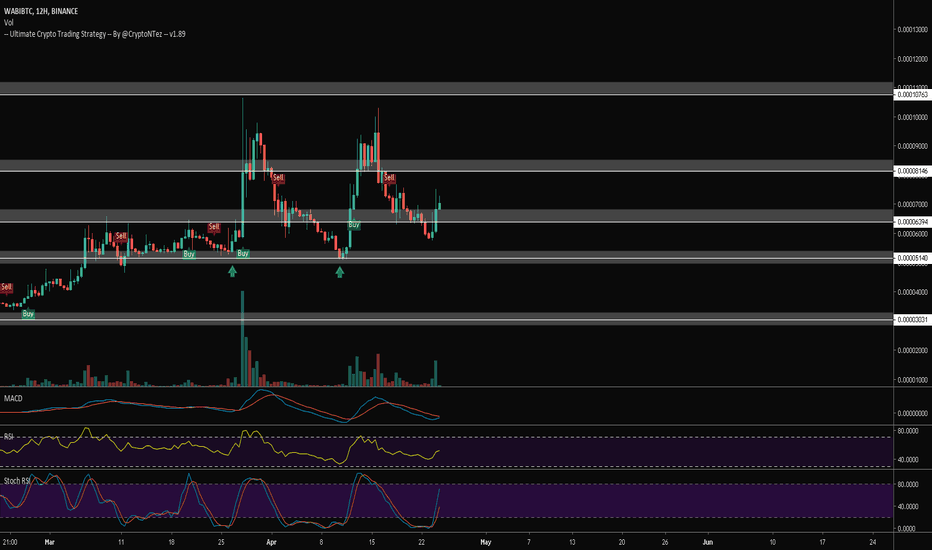Click the Mar time axis label
The width and height of the screenshot is (932, 550).
pos(49,542)
